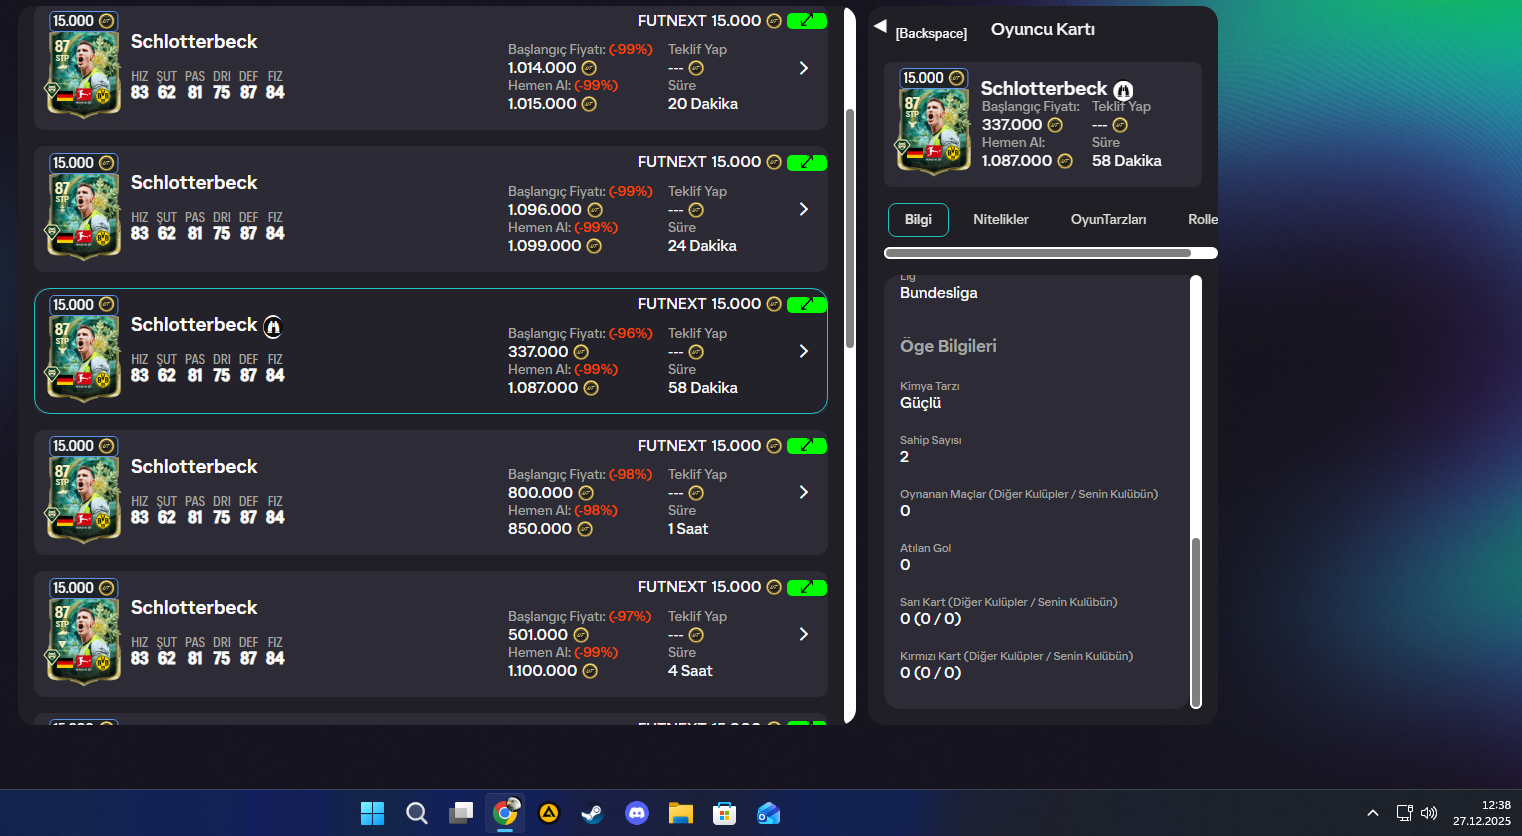The width and height of the screenshot is (1522, 836).
Task: Click the chemistry style icon beside Schlotterbeck in the 337.000 listing
Action: [273, 326]
